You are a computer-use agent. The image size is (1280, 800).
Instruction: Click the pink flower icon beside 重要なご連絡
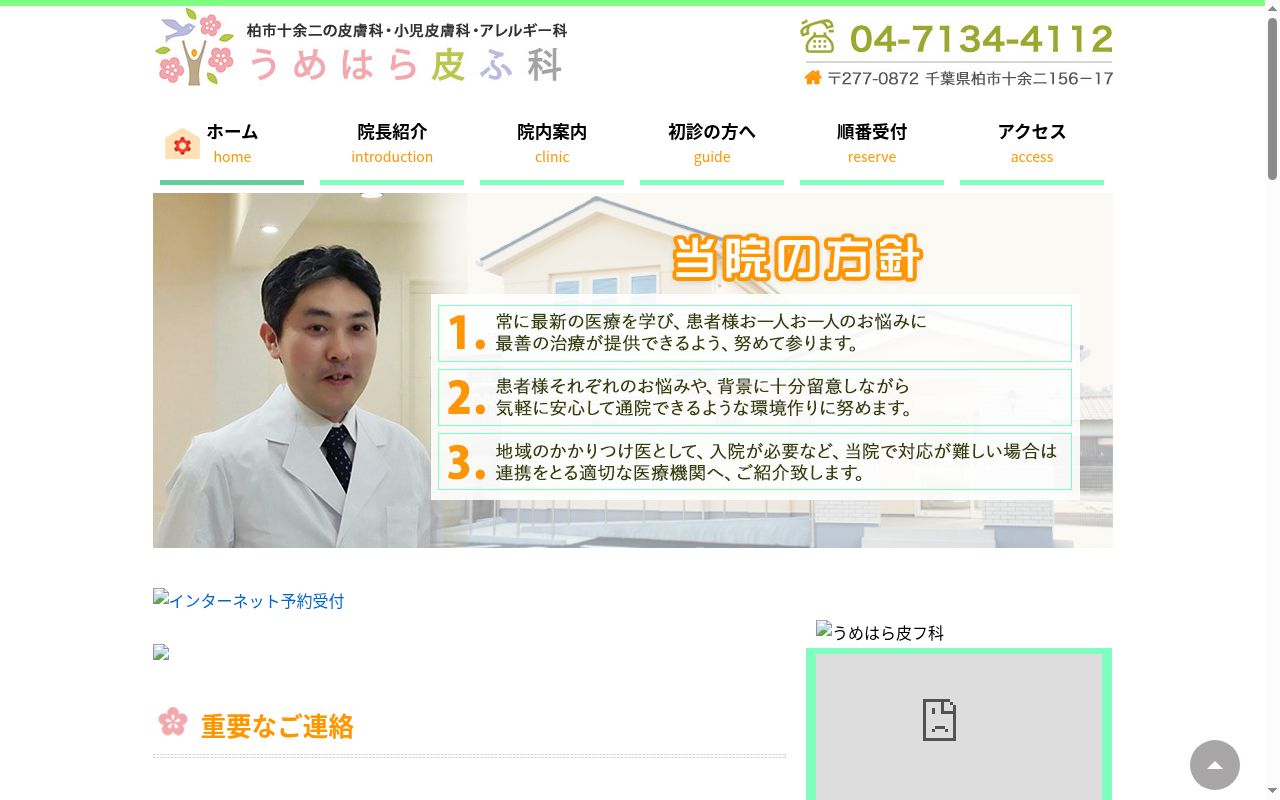(x=173, y=722)
